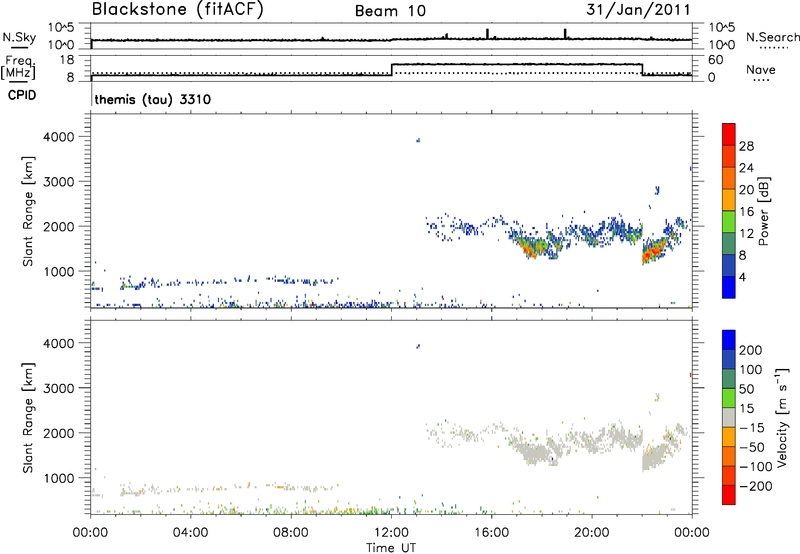
Task: Click the 28 label on Power colorbar
Action: (x=746, y=146)
